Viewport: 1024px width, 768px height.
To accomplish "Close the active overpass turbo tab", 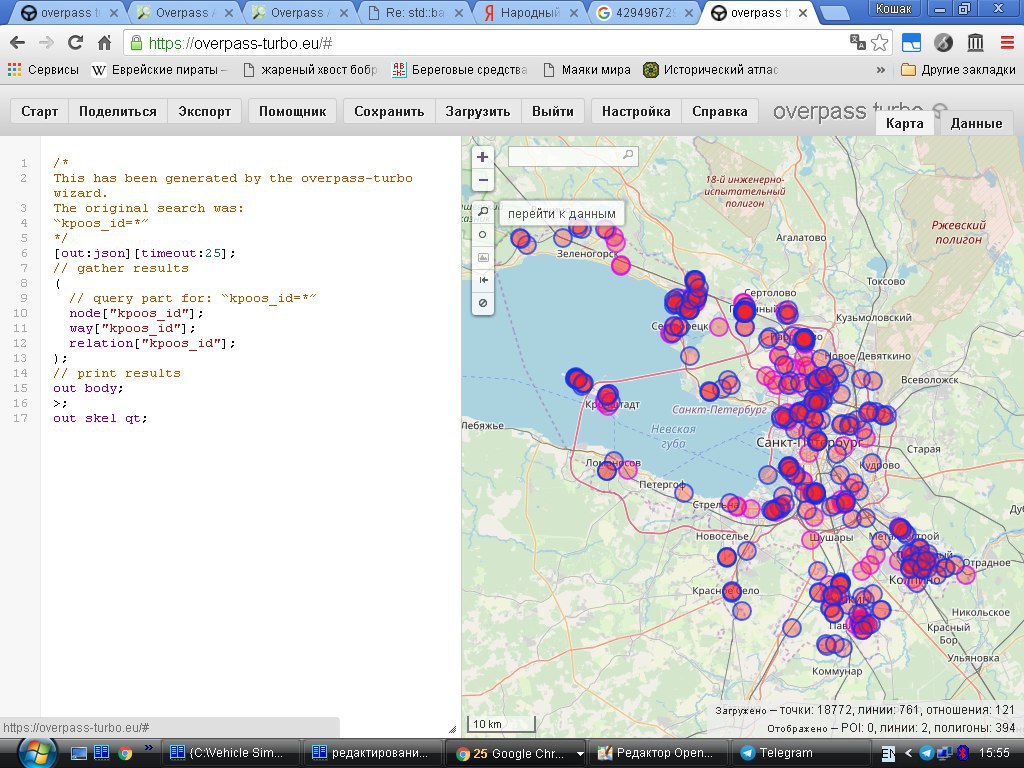I will click(803, 12).
